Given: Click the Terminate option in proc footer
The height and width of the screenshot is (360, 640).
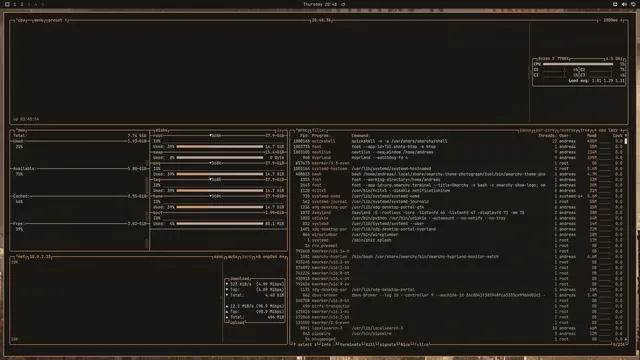Looking at the screenshot, I should [x=350, y=344].
